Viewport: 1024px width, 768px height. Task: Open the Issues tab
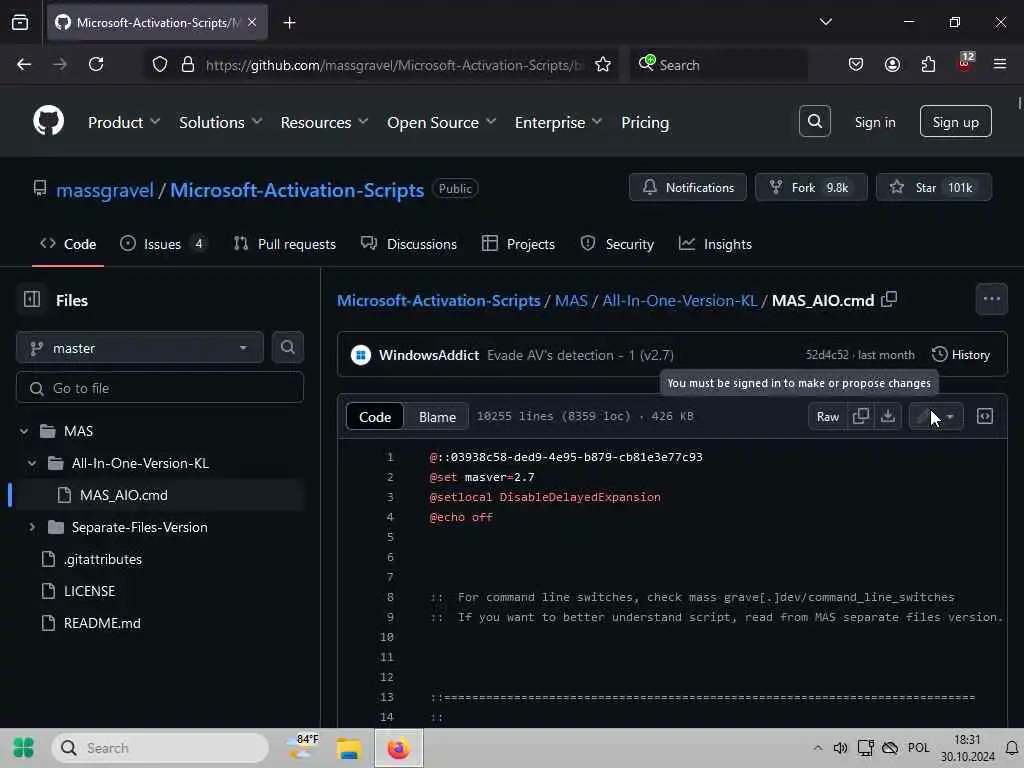(163, 244)
